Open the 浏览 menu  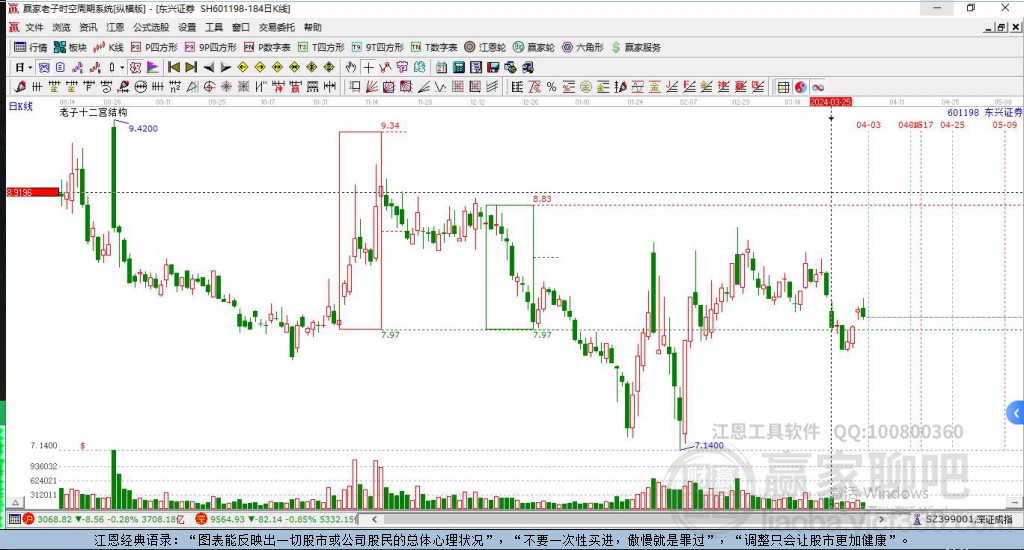click(x=61, y=27)
